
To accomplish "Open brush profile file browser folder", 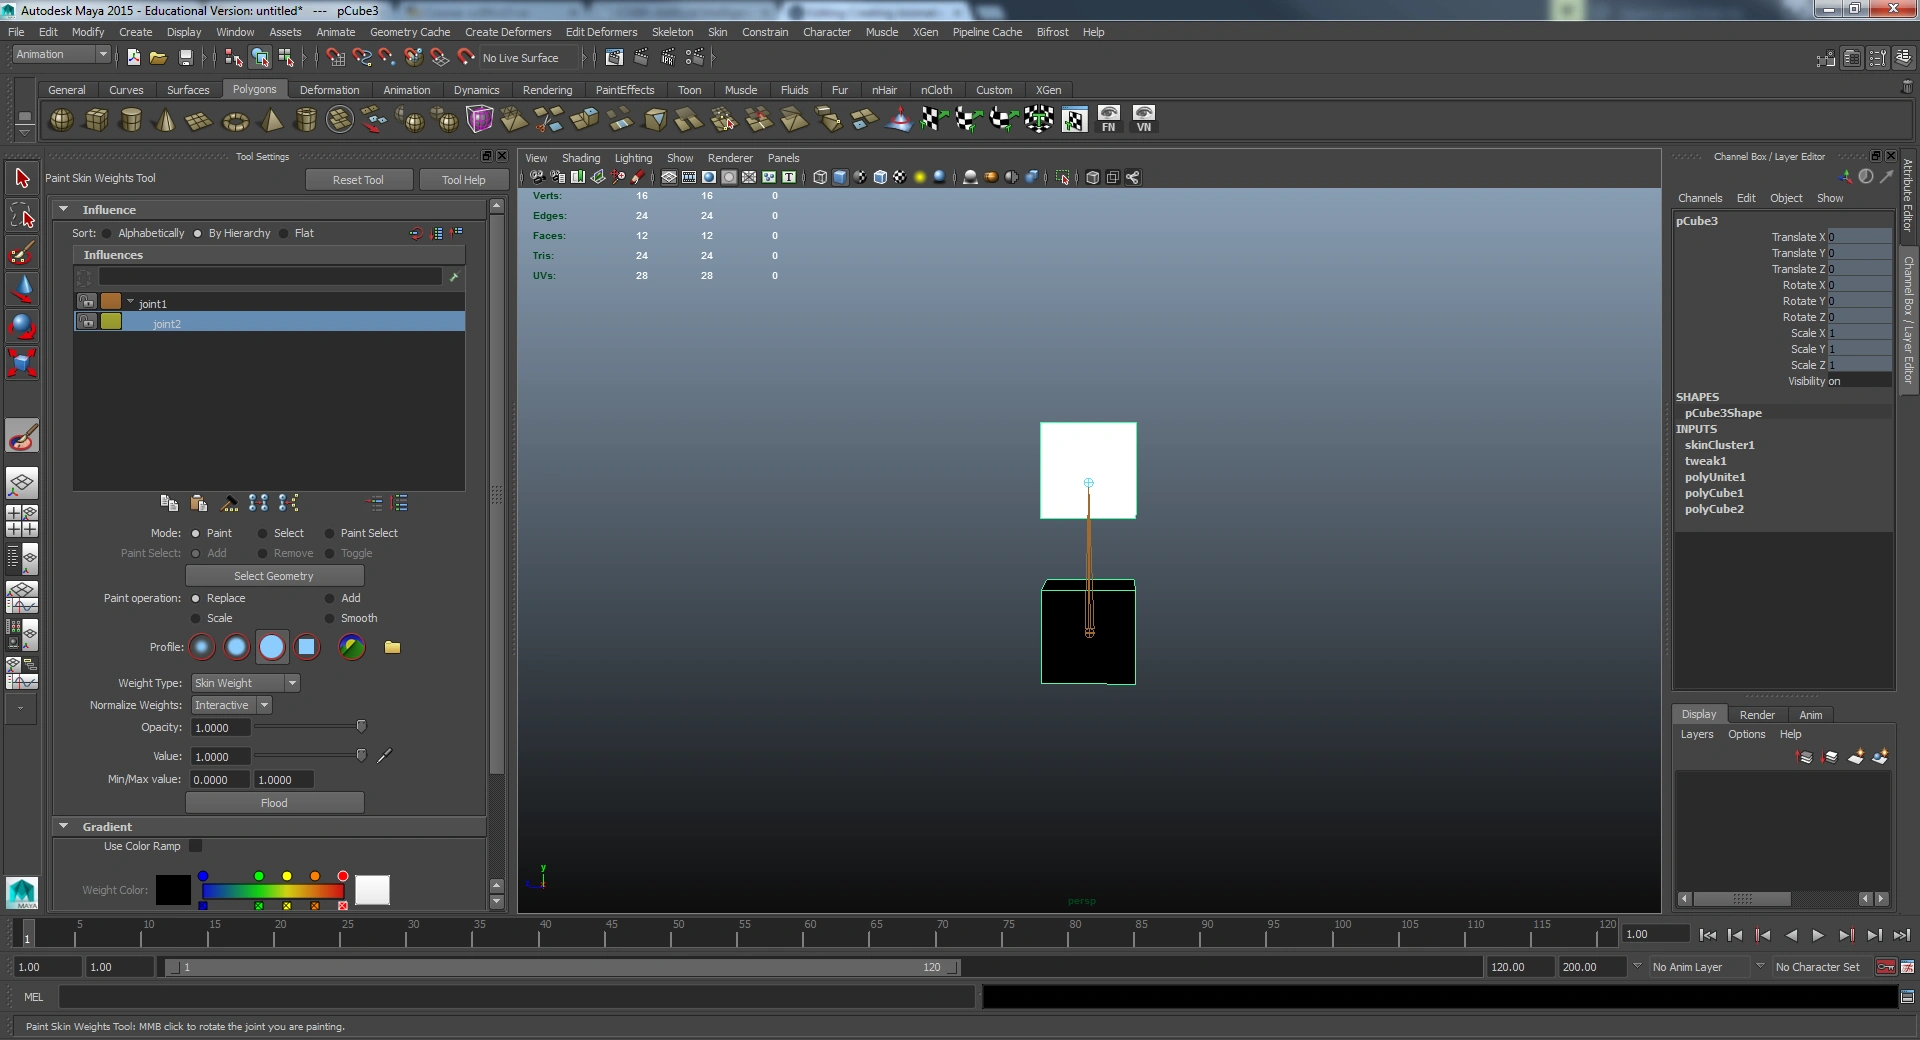I will point(392,647).
